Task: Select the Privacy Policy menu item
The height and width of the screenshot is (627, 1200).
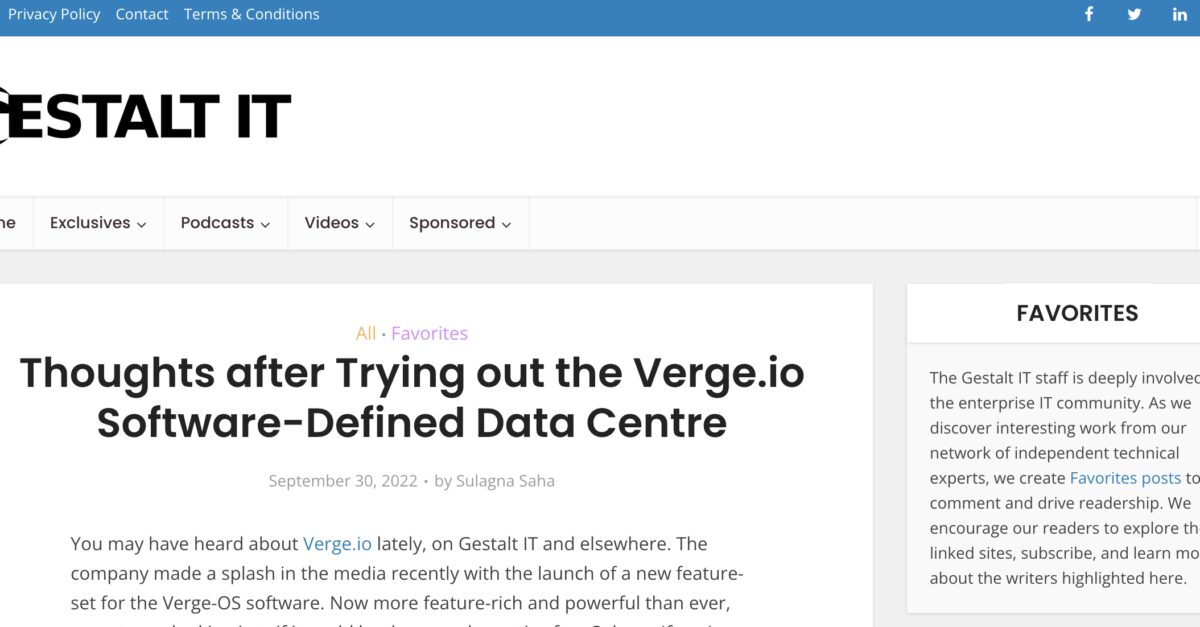Action: tap(54, 13)
